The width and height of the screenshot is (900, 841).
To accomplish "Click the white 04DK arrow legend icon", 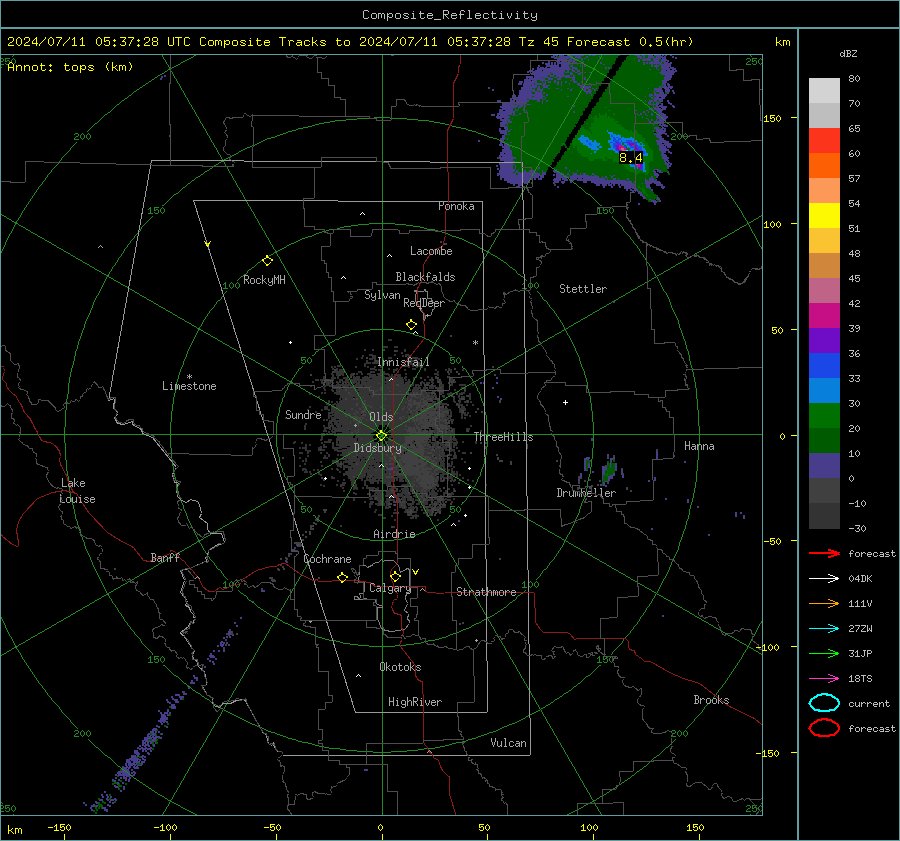I will pos(824,579).
